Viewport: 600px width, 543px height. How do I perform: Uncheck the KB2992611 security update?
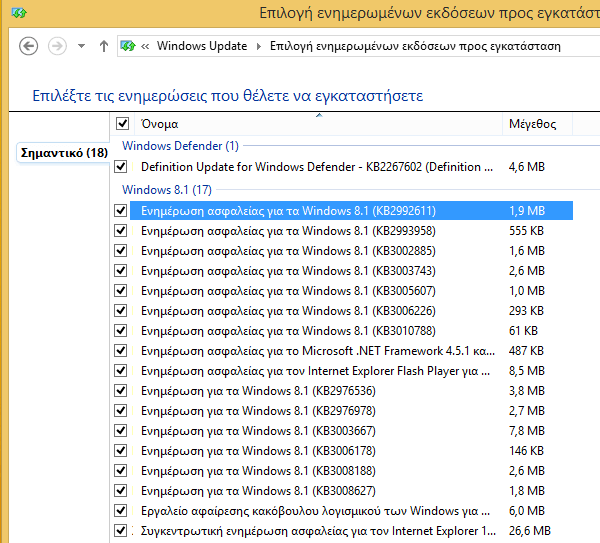coord(121,210)
